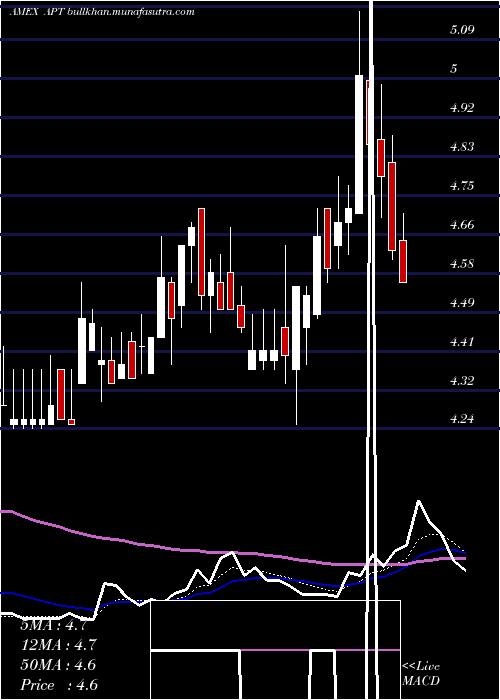Click the <<Live MACD label

(x=421, y=674)
